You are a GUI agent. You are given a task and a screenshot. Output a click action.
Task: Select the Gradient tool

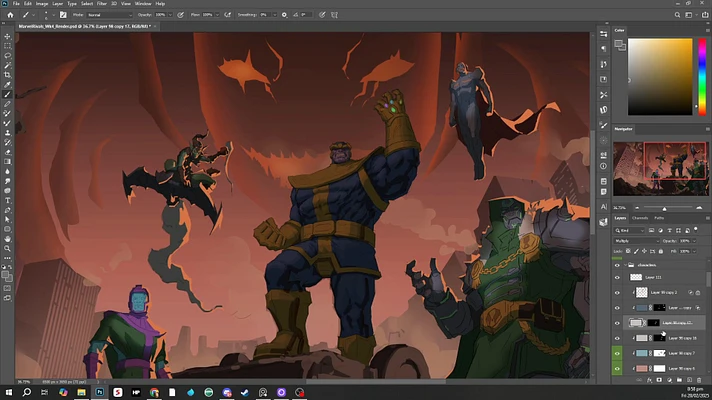[7, 162]
